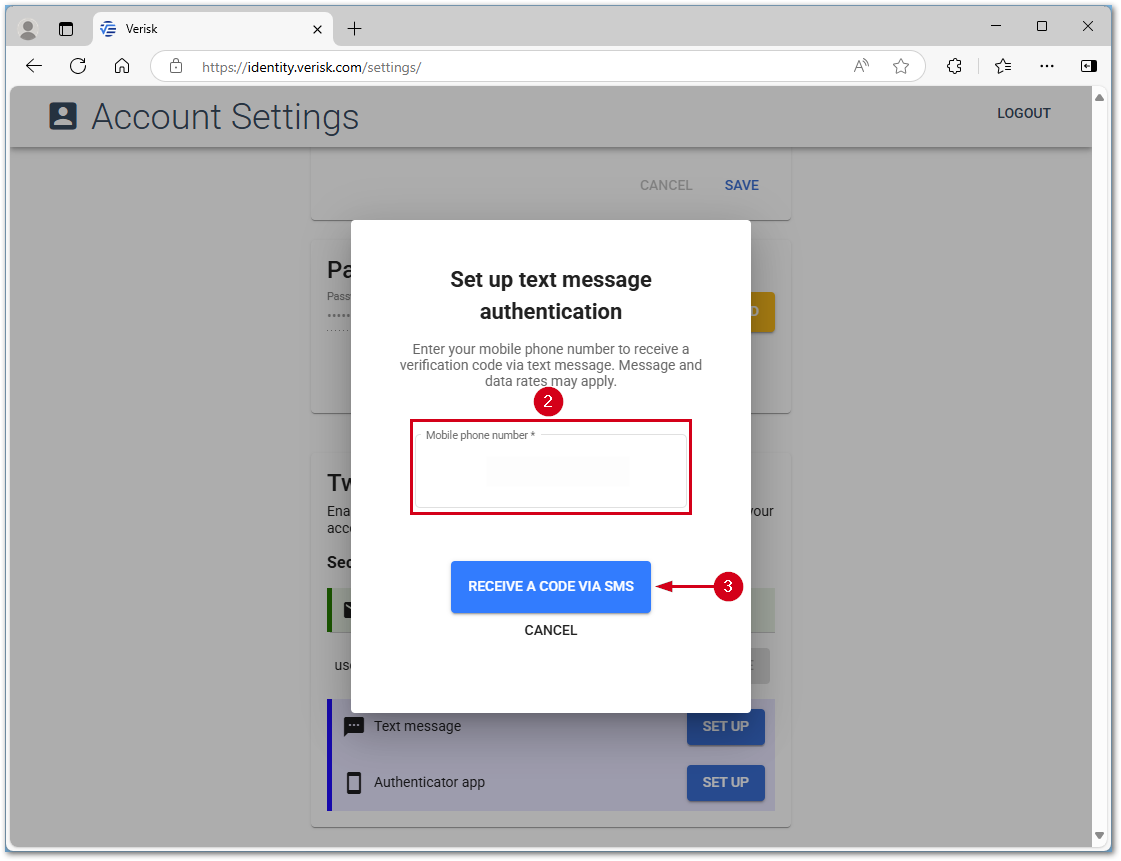Open the Edge sidebar icon
This screenshot has height=861, width=1121.
tap(1089, 66)
